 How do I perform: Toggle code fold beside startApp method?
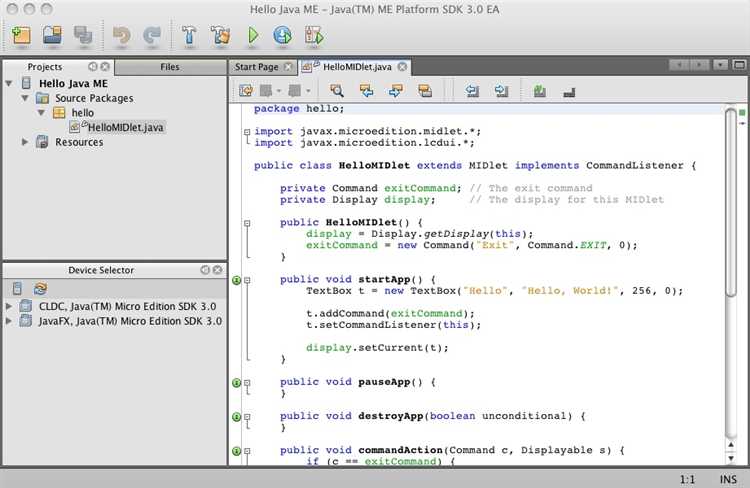pyautogui.click(x=247, y=280)
